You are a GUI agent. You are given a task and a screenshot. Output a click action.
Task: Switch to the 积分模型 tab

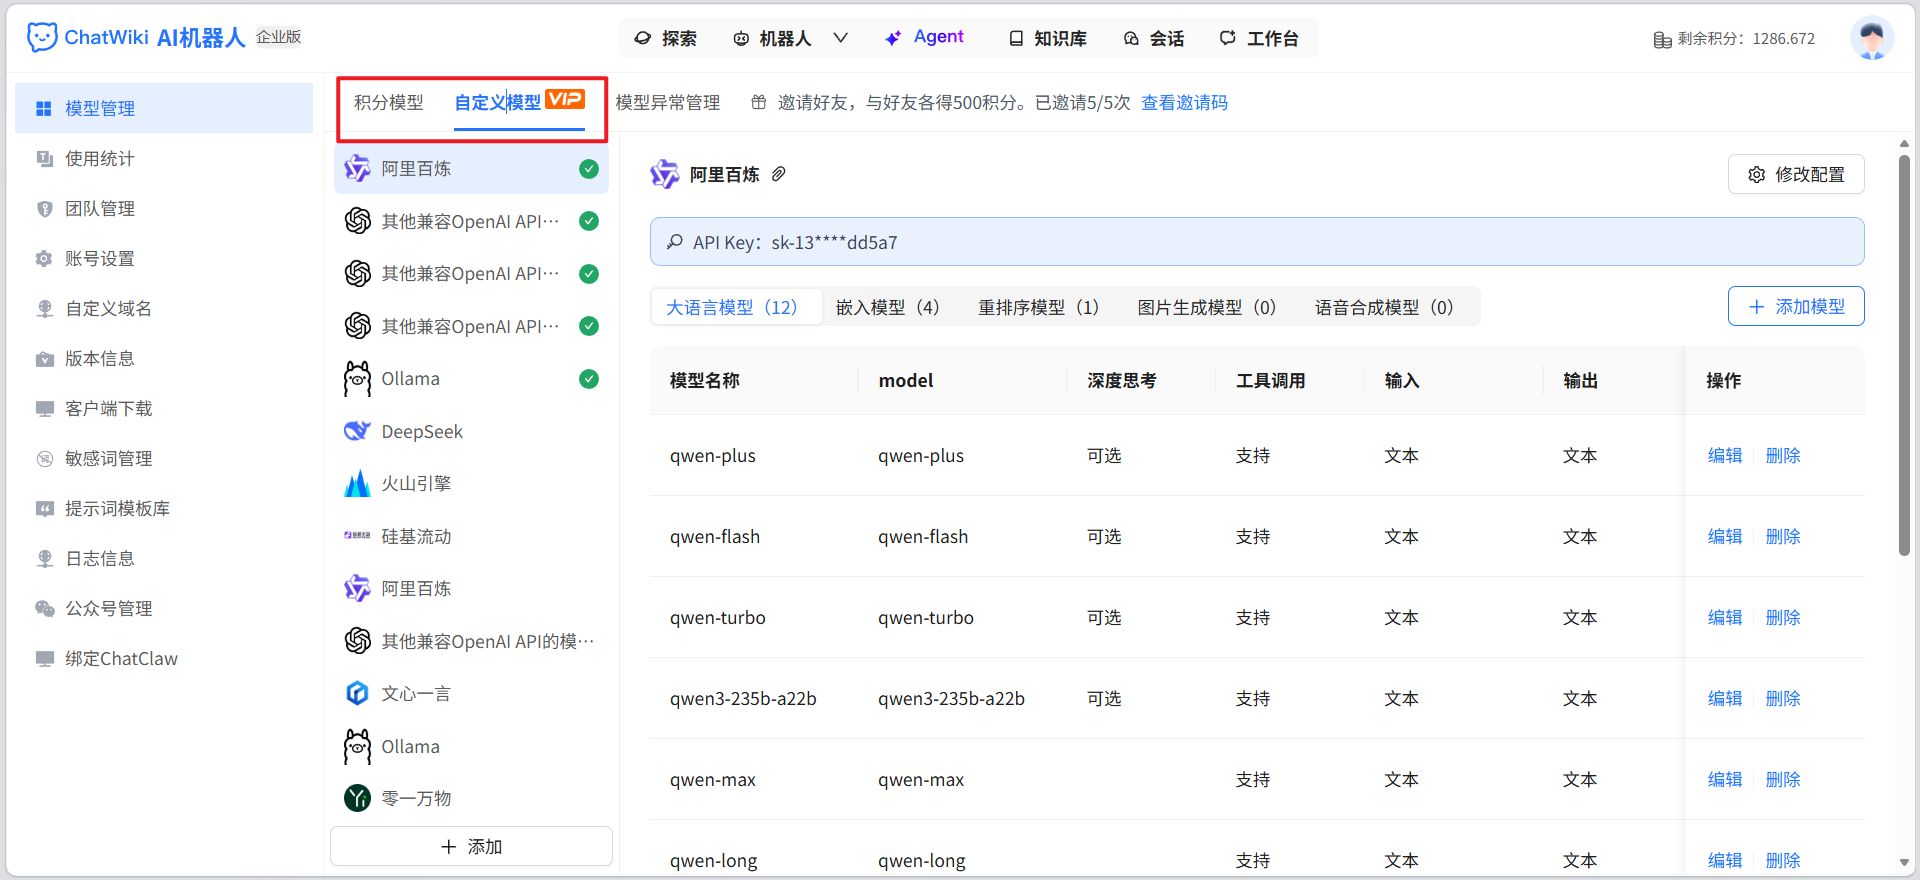pyautogui.click(x=389, y=102)
